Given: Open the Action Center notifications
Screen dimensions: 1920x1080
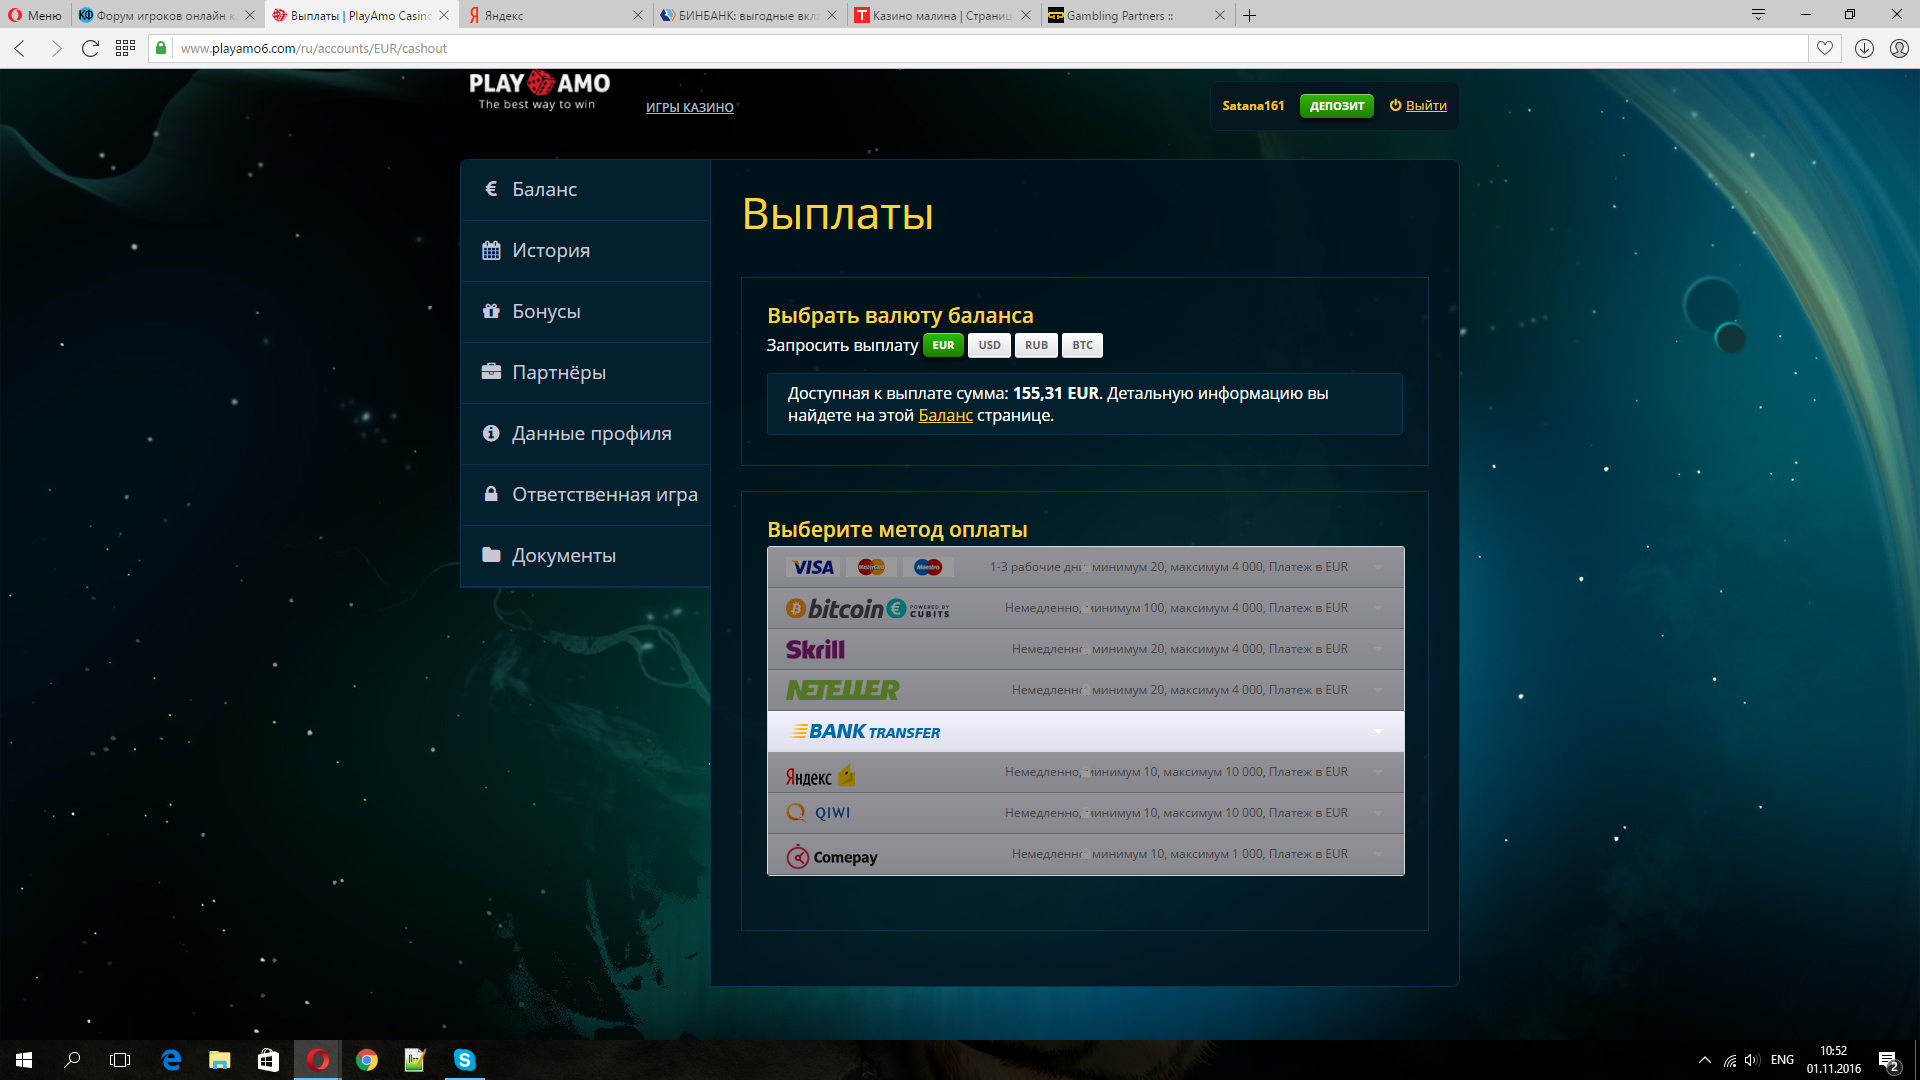Looking at the screenshot, I should (1888, 1060).
